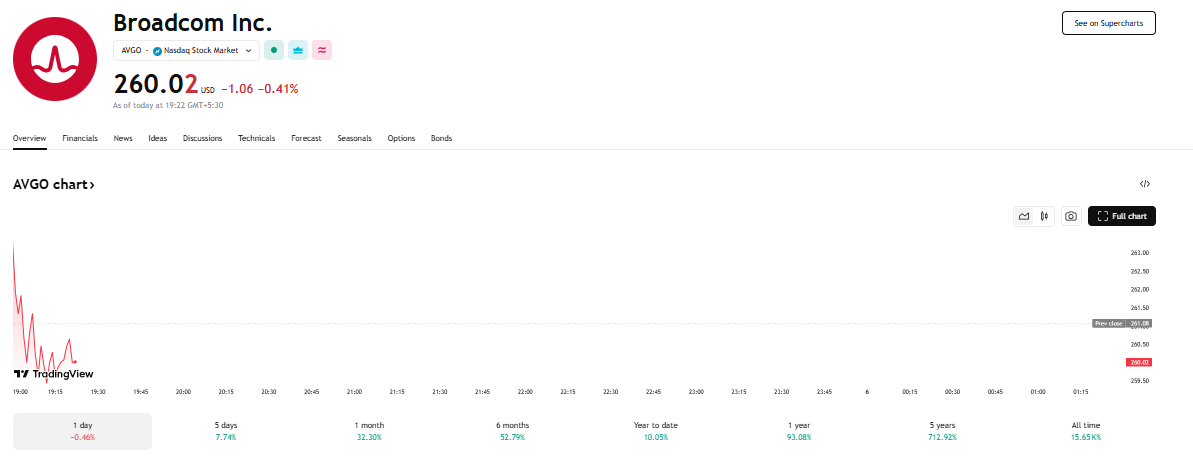This screenshot has height=473, width=1193.
Task: Select the 5 years range
Action: tap(942, 431)
